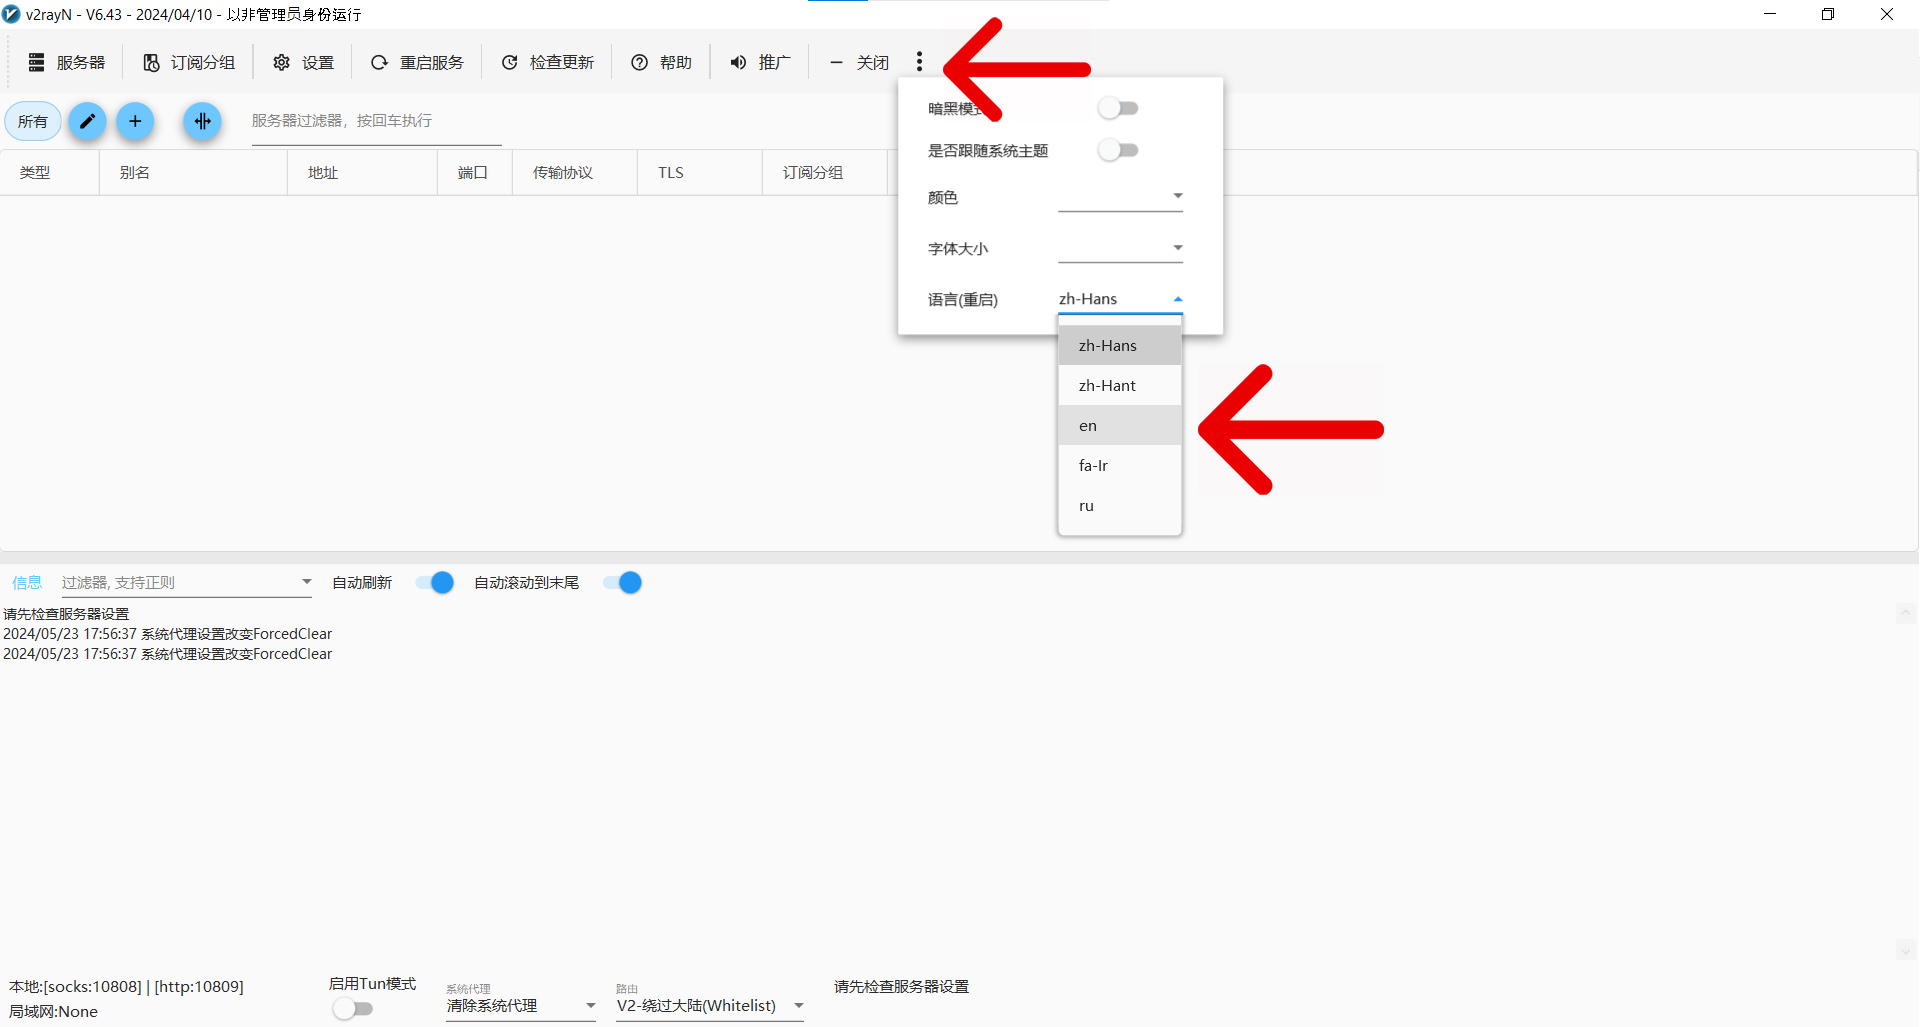Toggle the 自动刷新 auto refresh switch

pos(436,582)
